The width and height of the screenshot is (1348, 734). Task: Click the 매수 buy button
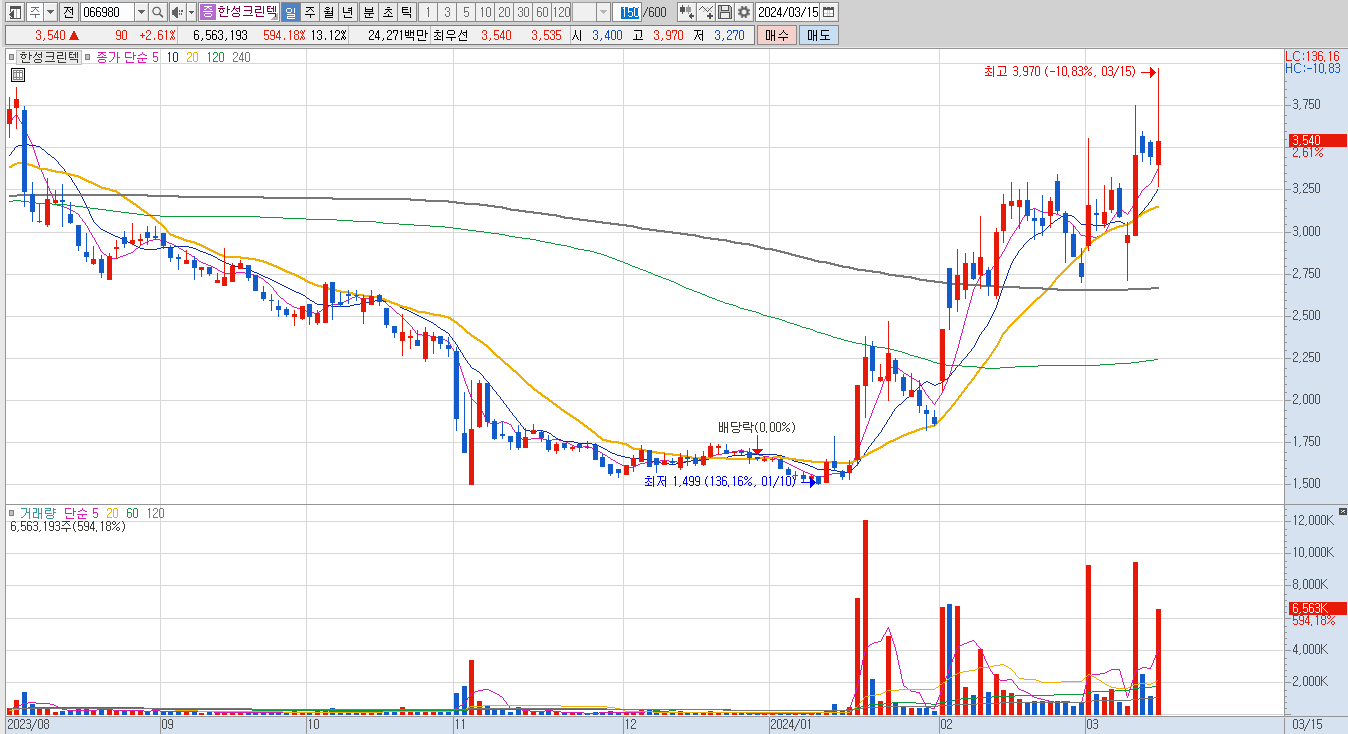777,35
